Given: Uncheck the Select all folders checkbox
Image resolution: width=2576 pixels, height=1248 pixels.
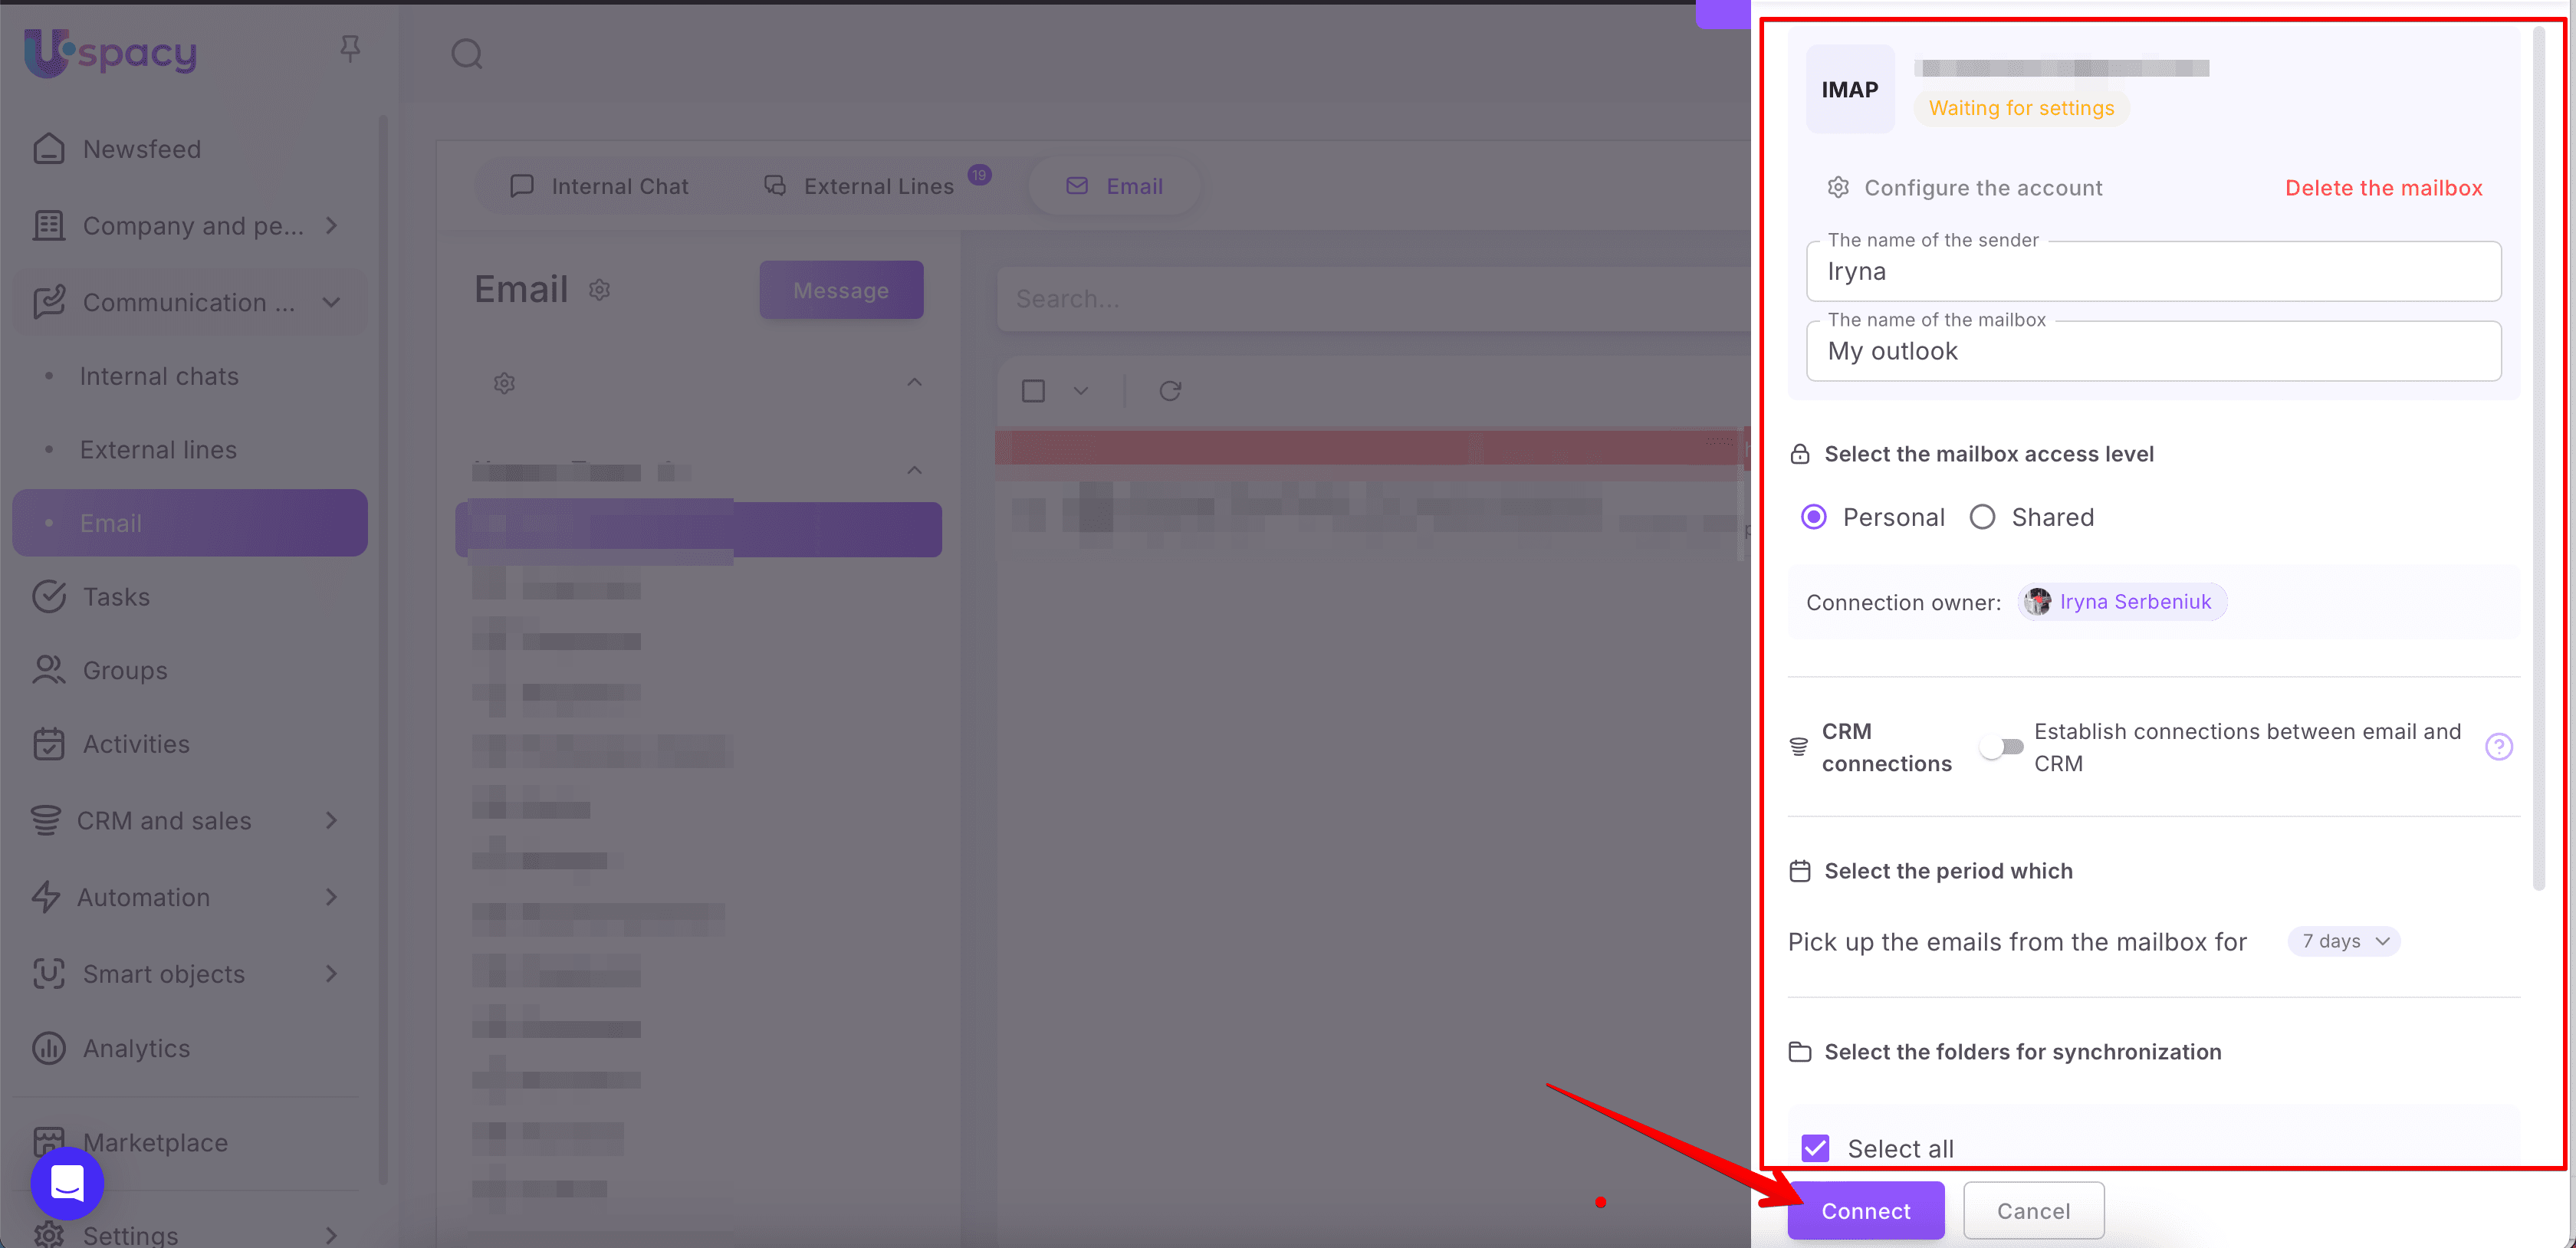Looking at the screenshot, I should point(1815,1148).
